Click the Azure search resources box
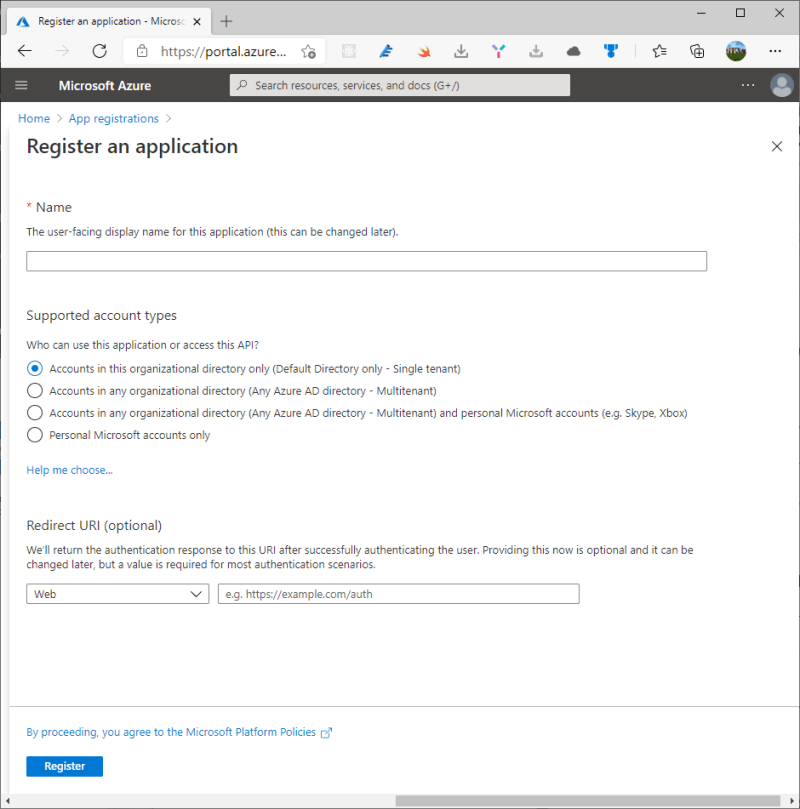The height and width of the screenshot is (809, 800). 400,85
